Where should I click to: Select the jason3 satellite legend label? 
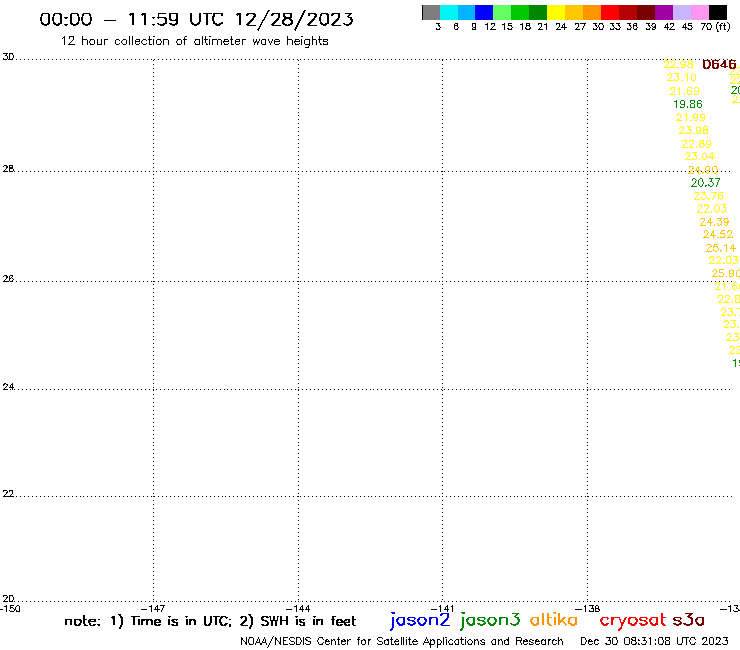(490, 620)
